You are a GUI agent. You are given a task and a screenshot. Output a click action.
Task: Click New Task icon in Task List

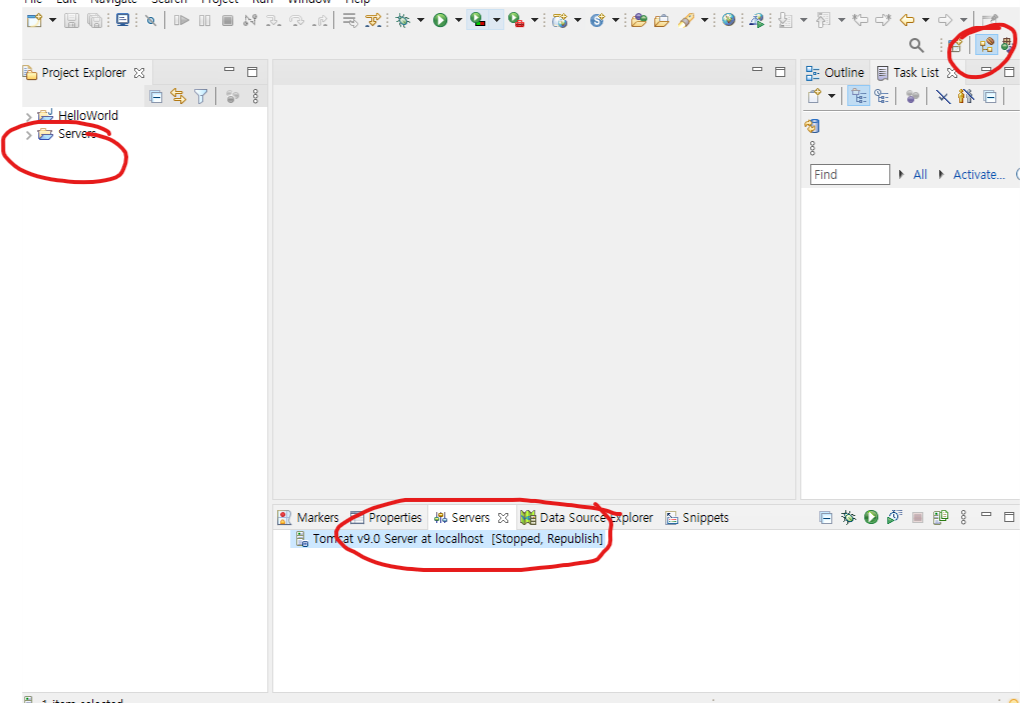coord(814,97)
